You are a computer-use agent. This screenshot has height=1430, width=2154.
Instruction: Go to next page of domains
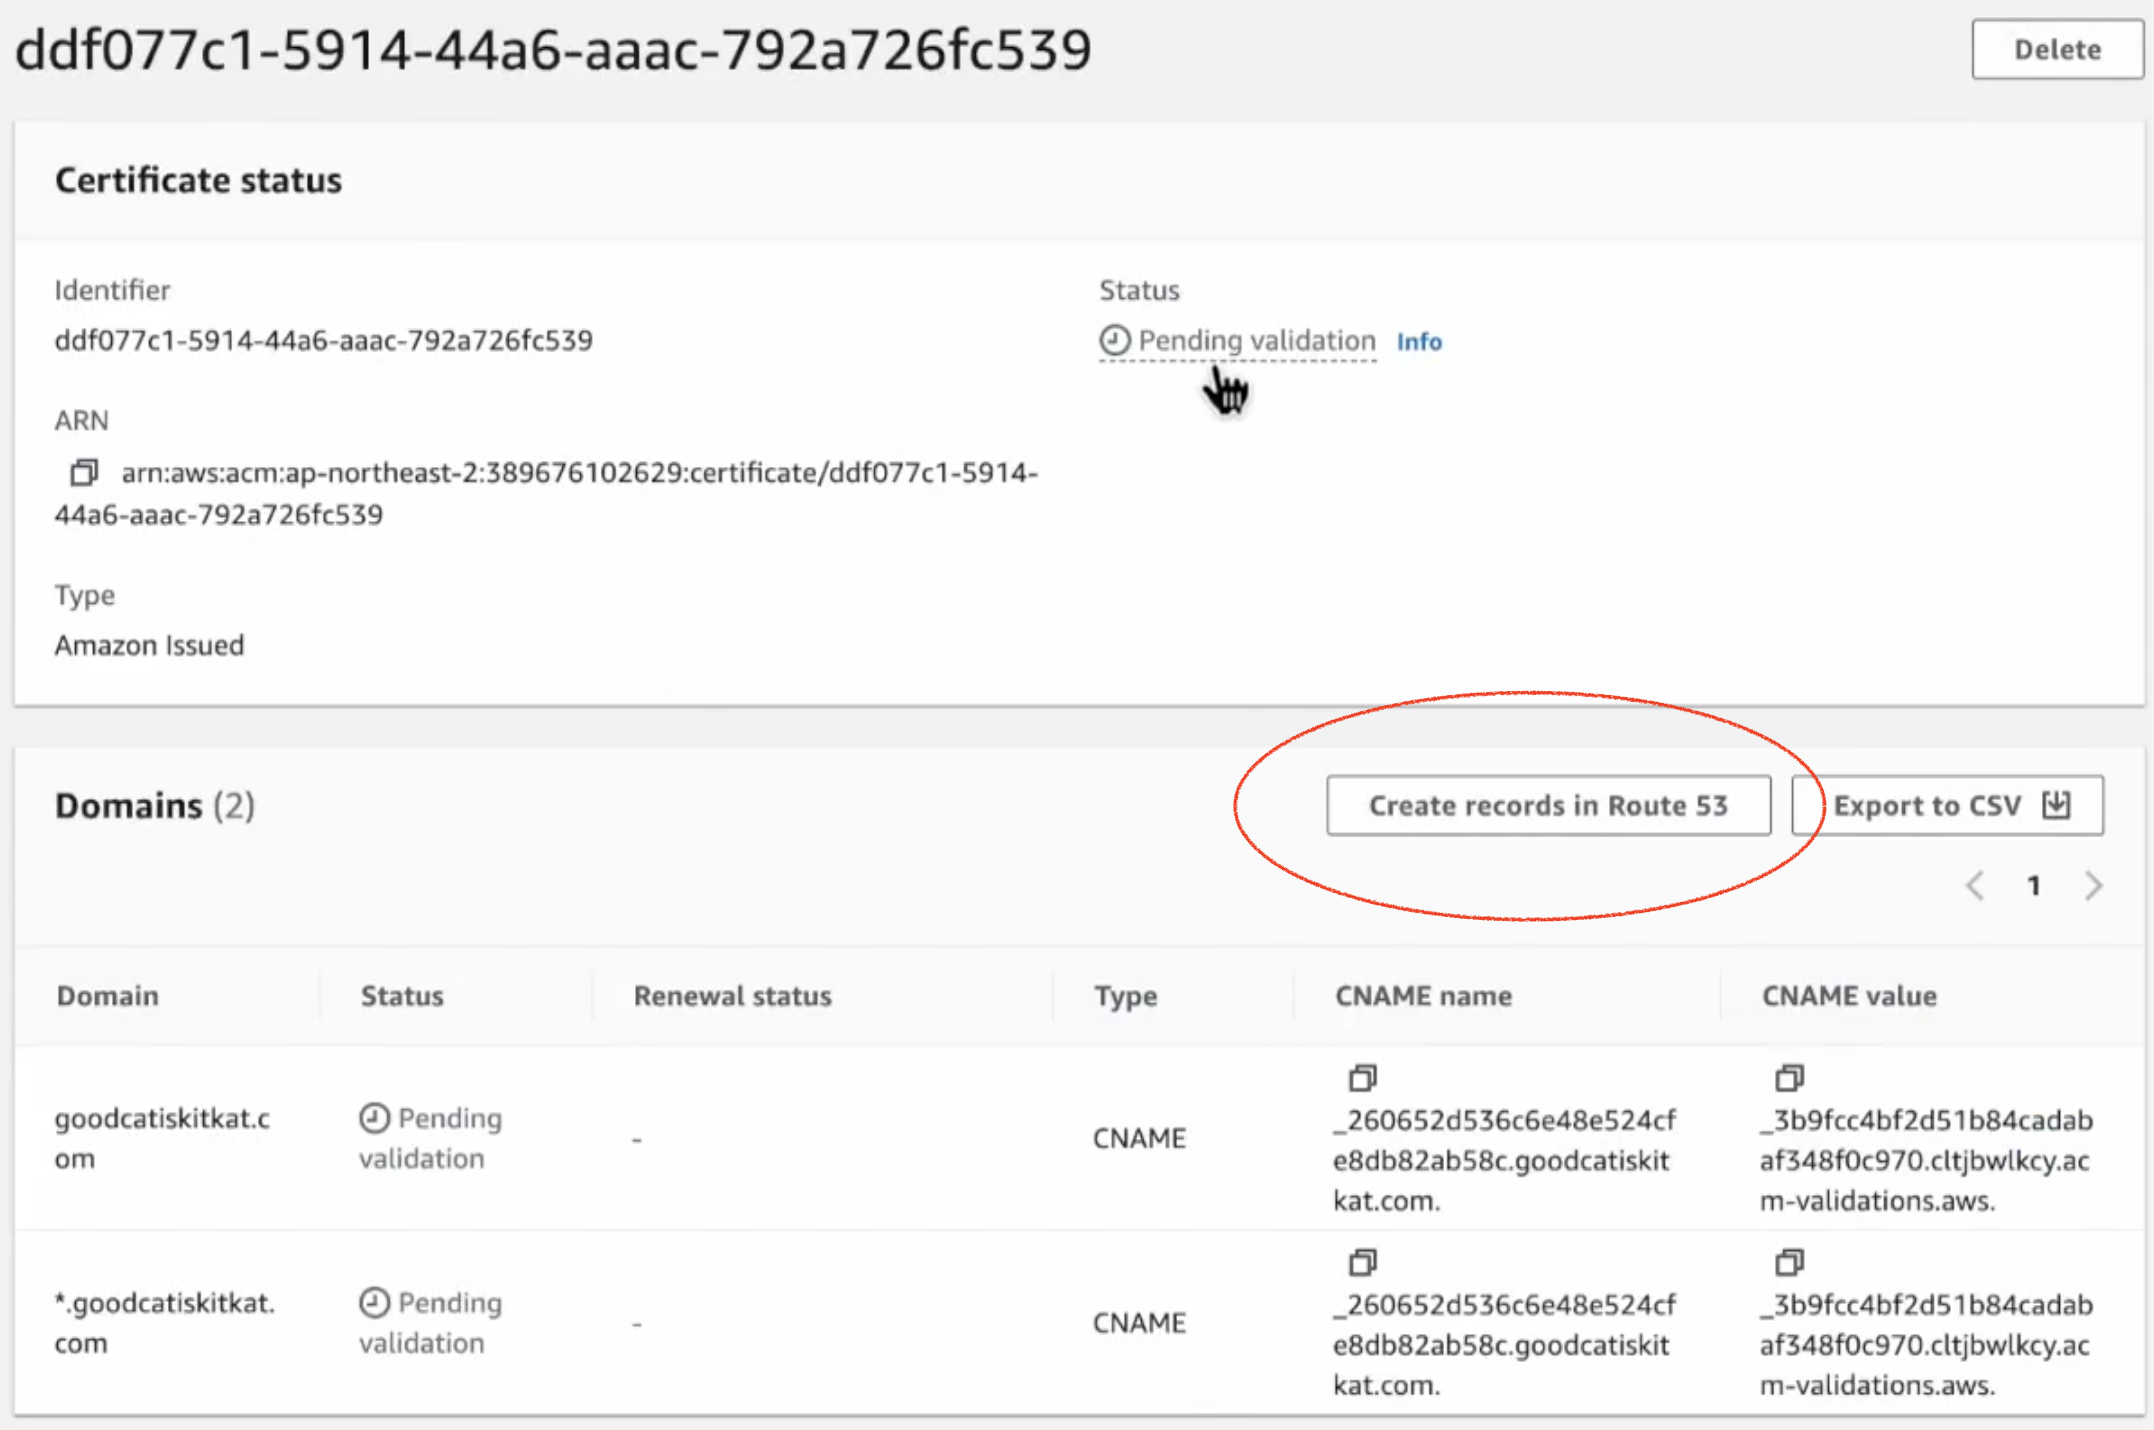(2093, 886)
